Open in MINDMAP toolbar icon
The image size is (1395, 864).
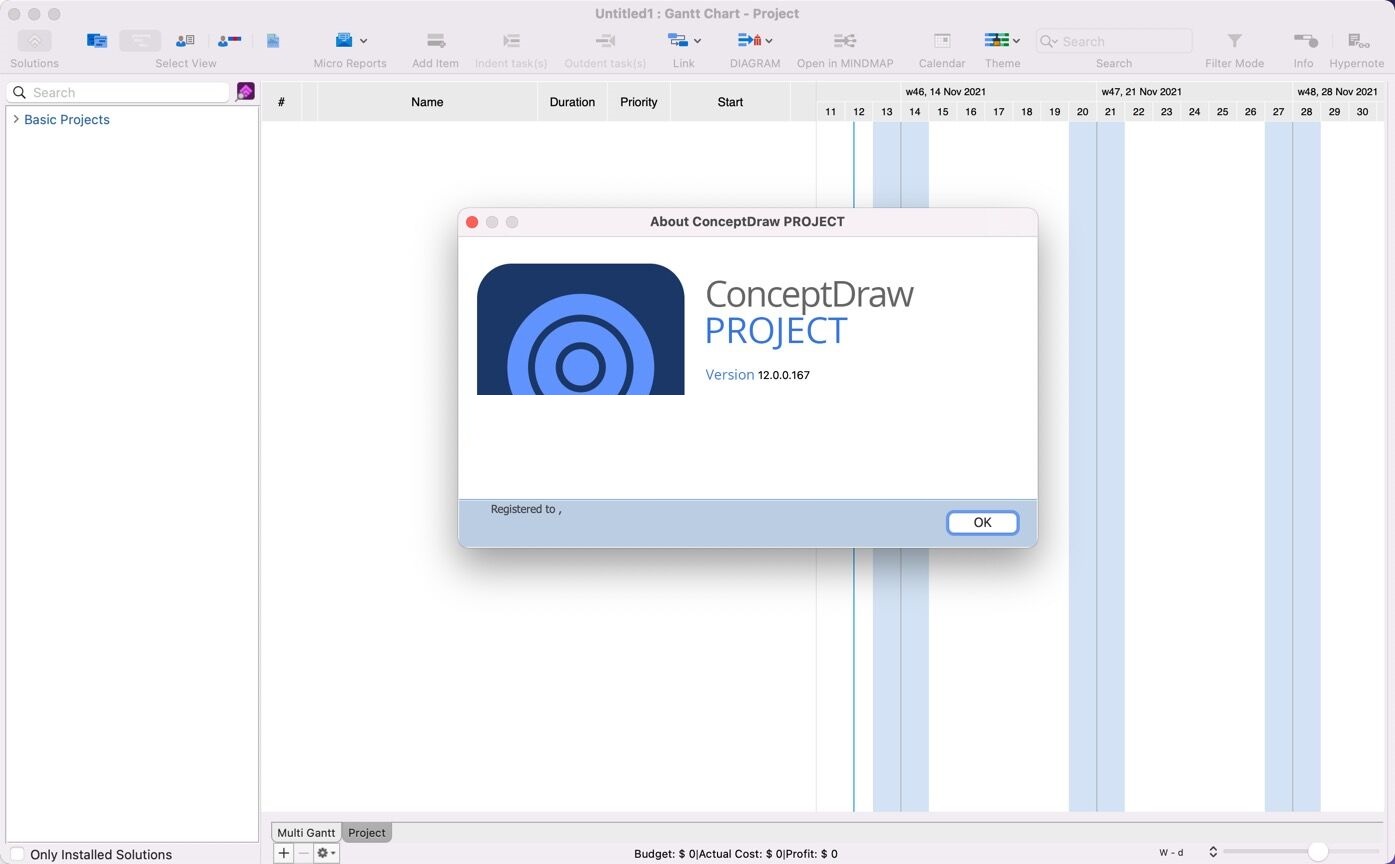[x=844, y=41]
